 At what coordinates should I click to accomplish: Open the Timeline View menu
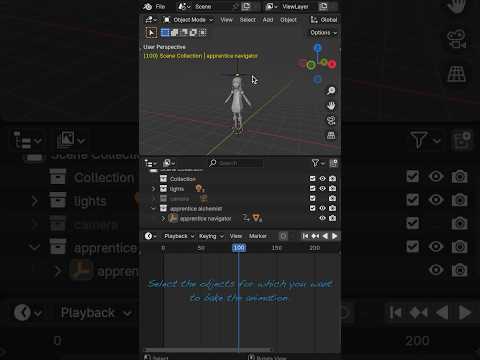tap(236, 236)
